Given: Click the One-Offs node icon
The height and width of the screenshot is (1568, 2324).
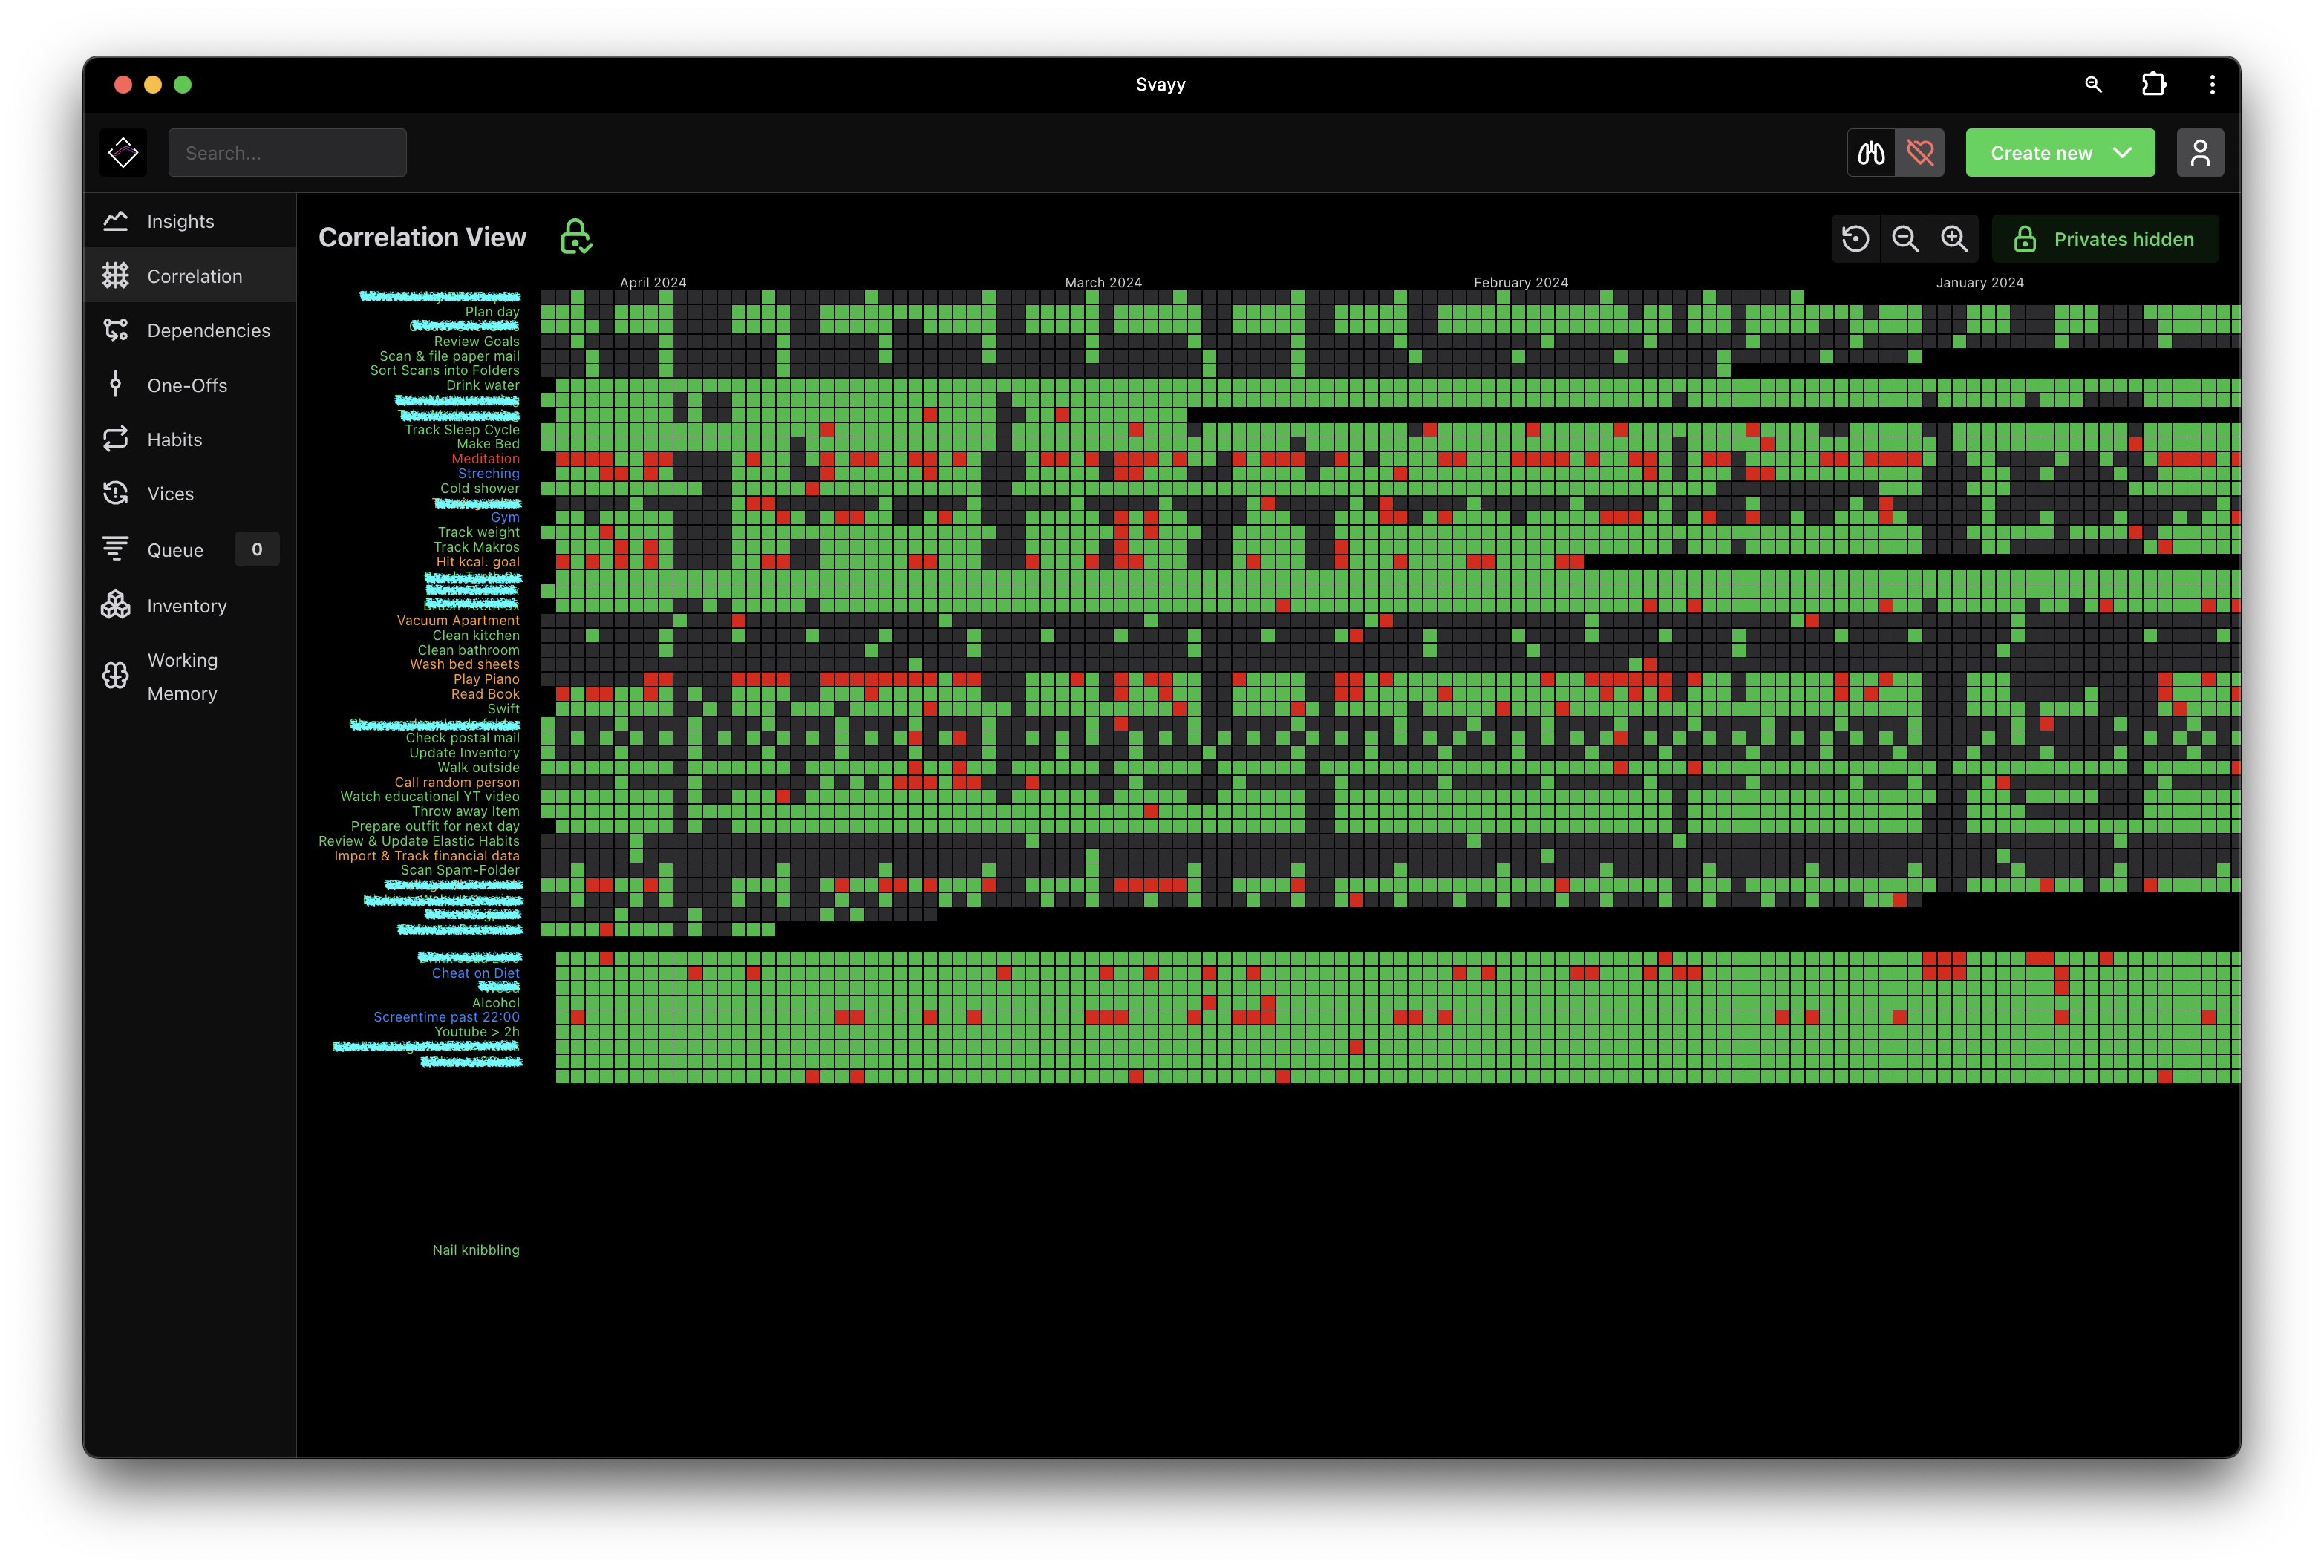Looking at the screenshot, I should coord(116,385).
